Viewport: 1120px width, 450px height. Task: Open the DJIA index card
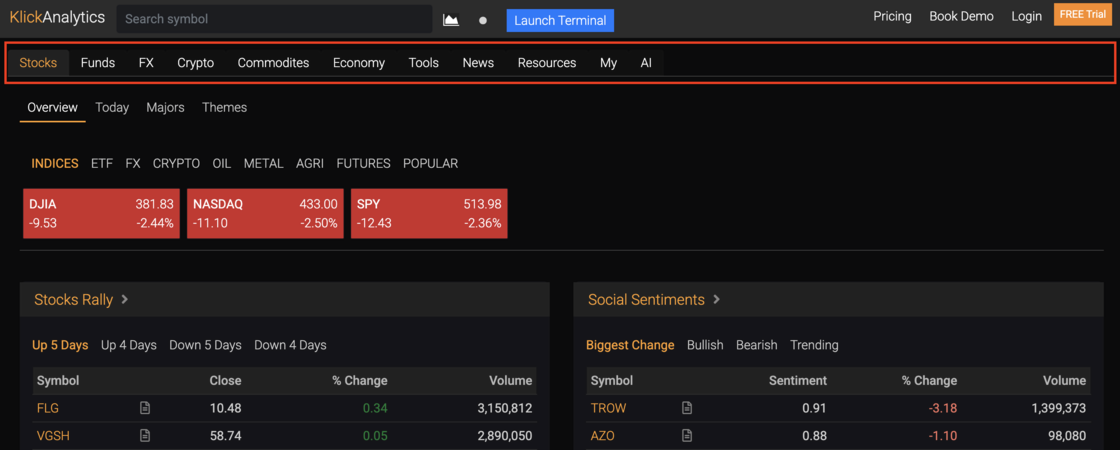(x=101, y=213)
